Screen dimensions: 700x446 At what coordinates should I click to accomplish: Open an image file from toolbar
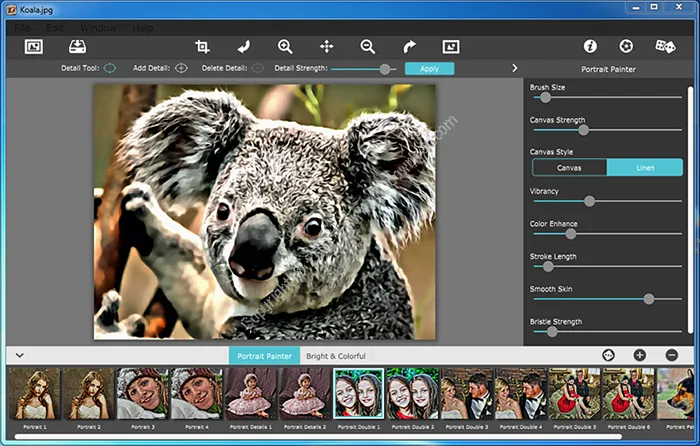pyautogui.click(x=34, y=46)
